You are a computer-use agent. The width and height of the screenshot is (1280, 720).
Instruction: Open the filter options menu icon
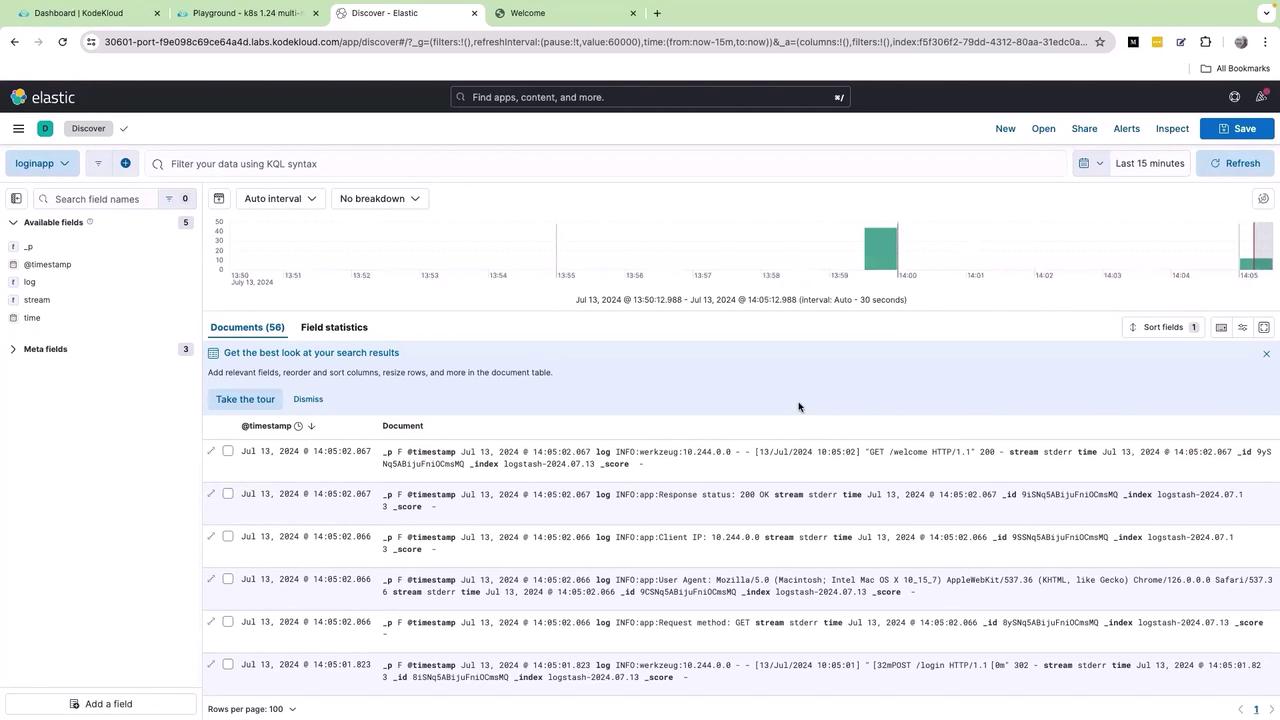(x=98, y=163)
